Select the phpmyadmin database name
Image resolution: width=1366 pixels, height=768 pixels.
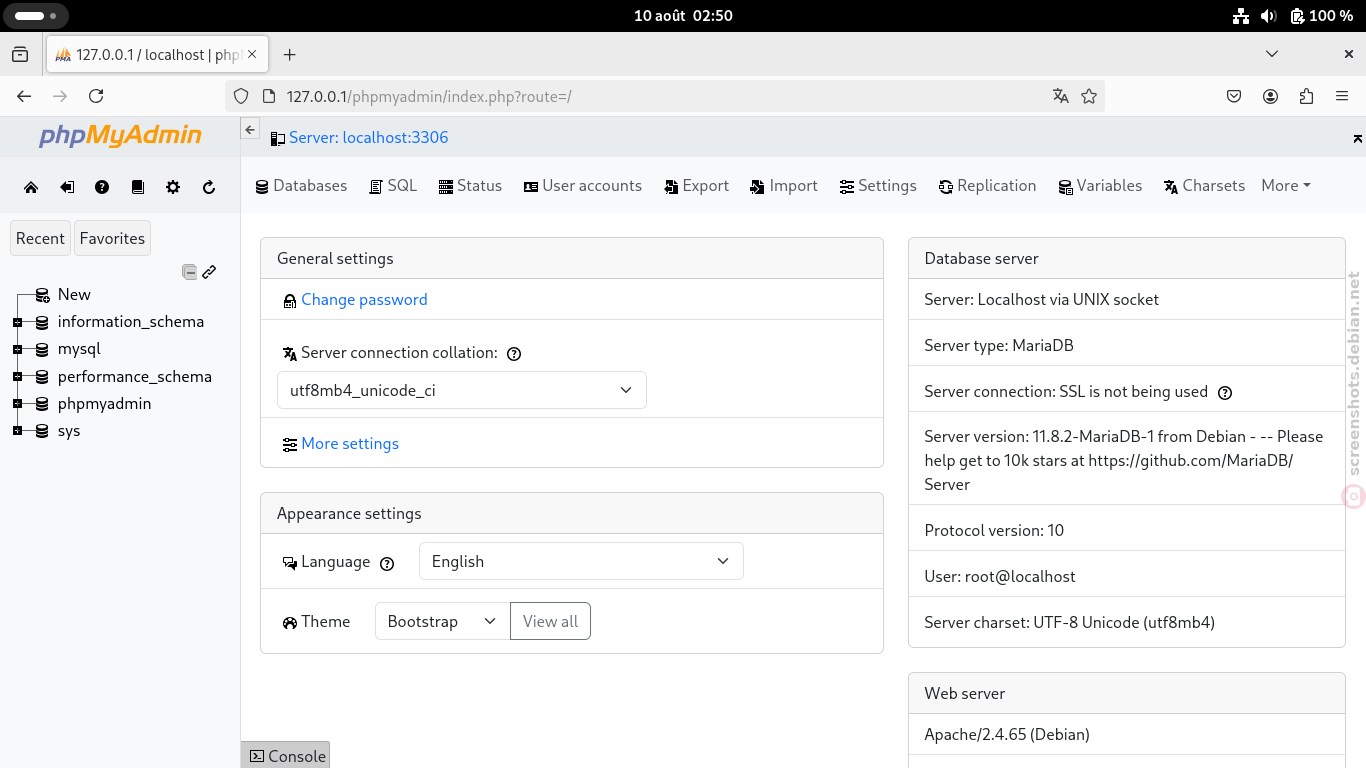point(104,404)
